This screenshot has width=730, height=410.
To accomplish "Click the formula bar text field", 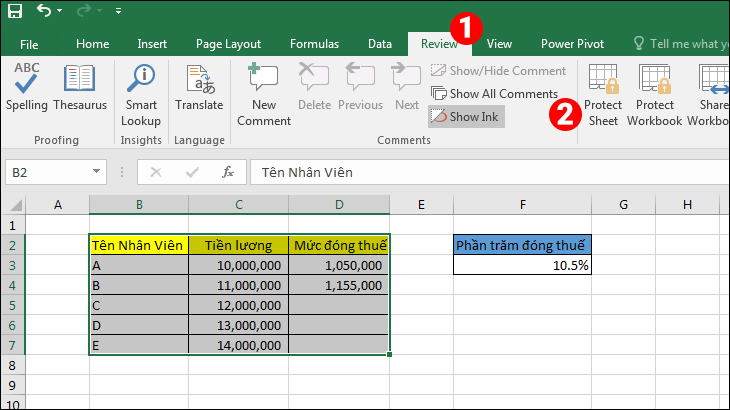I will tap(480, 172).
